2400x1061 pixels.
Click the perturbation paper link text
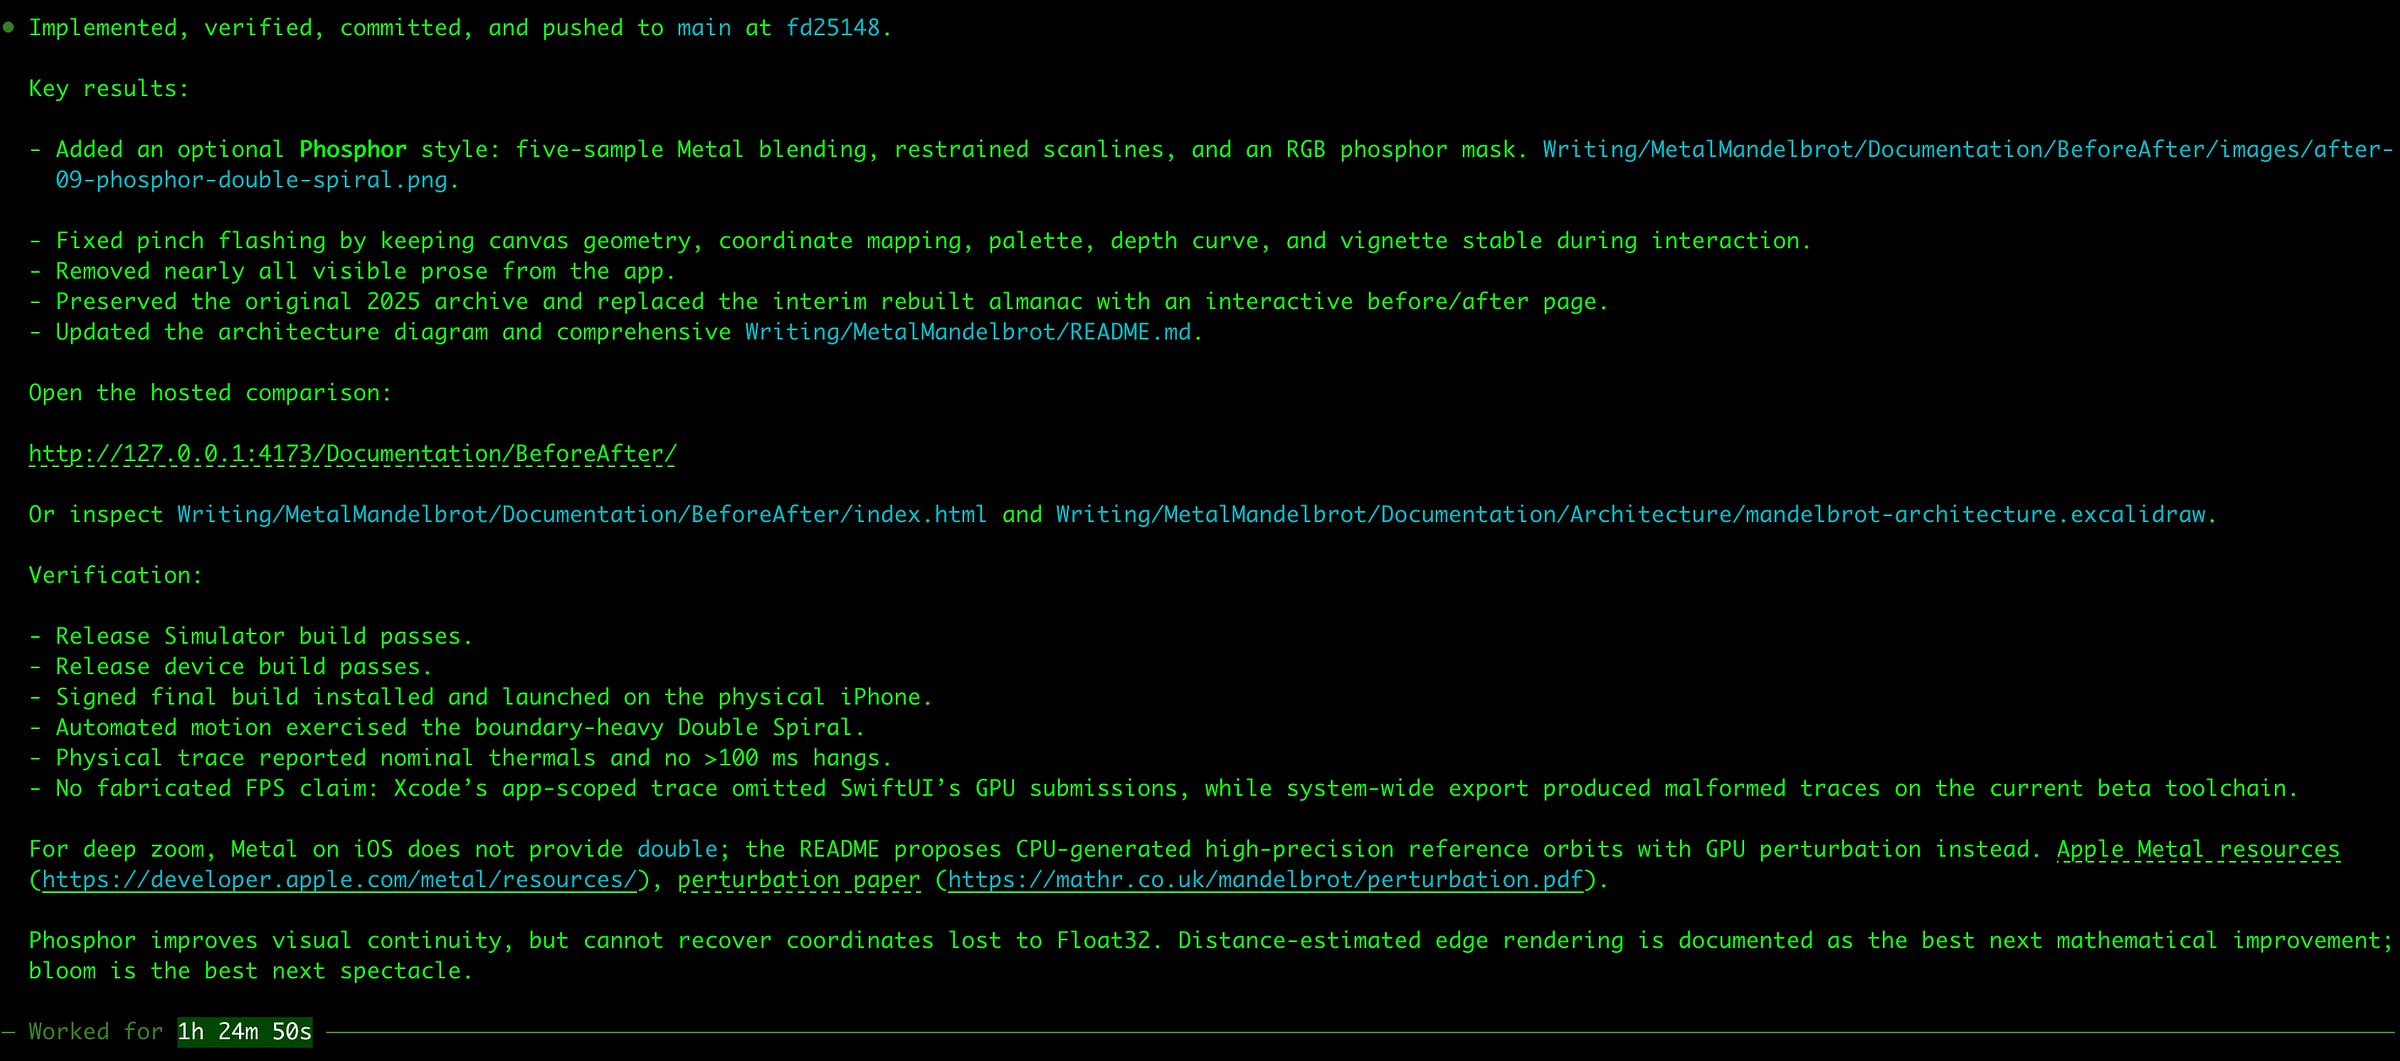[799, 880]
